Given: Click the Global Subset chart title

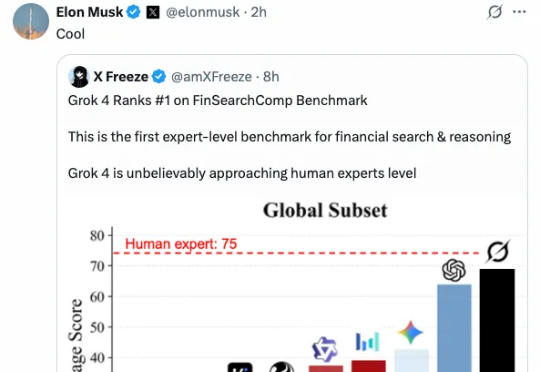Looking at the screenshot, I should (x=325, y=210).
